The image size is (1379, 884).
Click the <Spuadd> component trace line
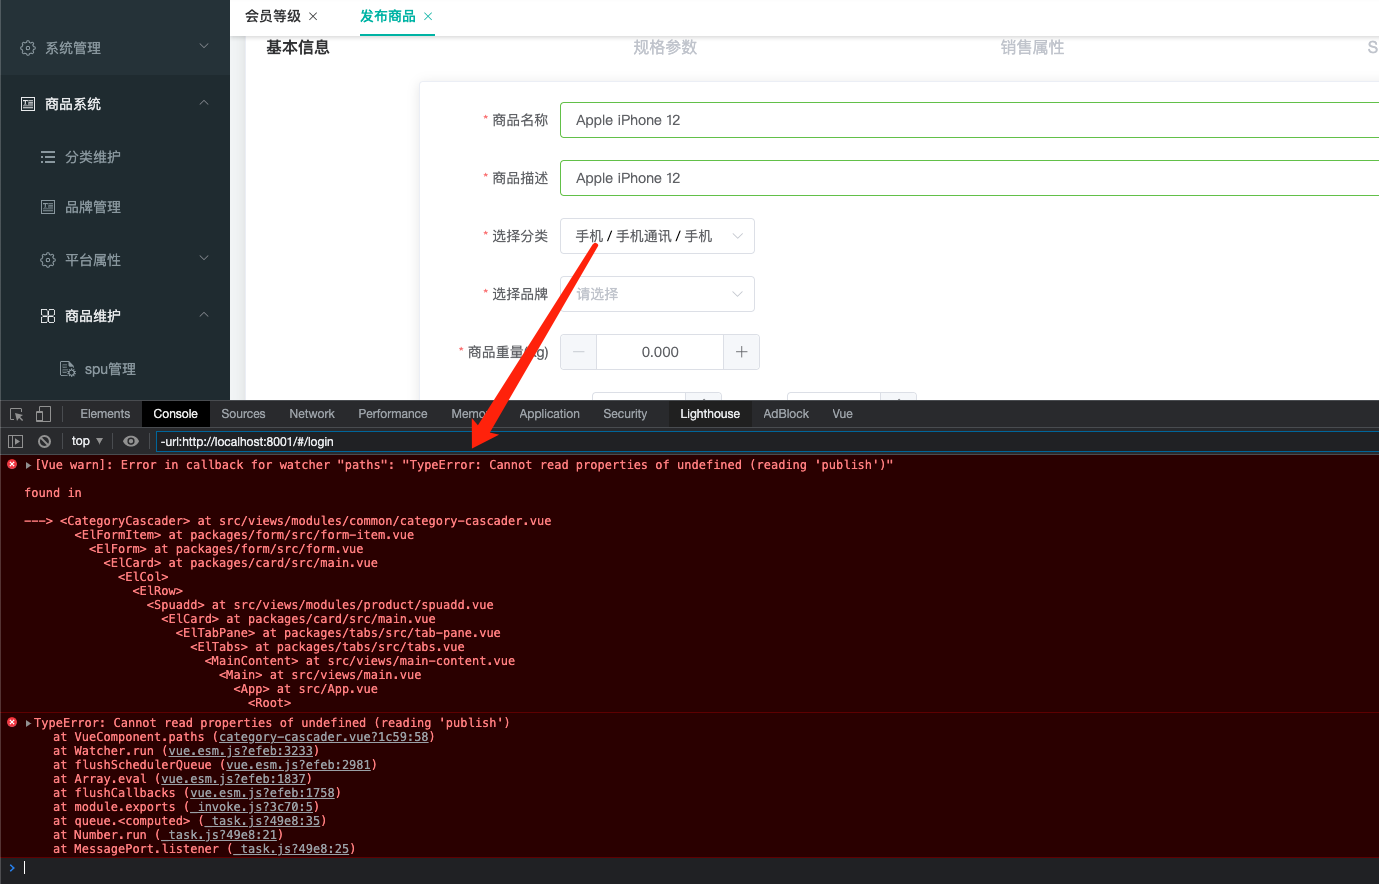coord(320,605)
